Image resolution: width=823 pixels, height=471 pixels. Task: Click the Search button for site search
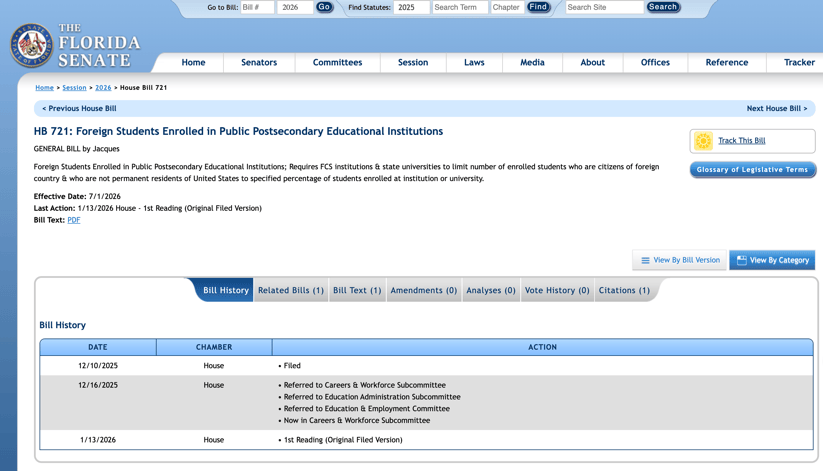click(x=663, y=7)
